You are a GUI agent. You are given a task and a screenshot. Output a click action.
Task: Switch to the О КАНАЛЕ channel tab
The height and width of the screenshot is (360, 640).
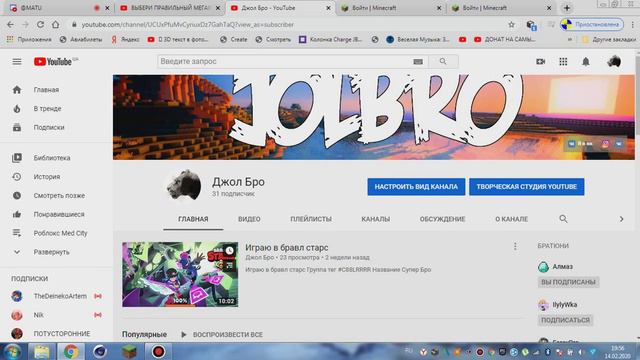click(x=511, y=219)
